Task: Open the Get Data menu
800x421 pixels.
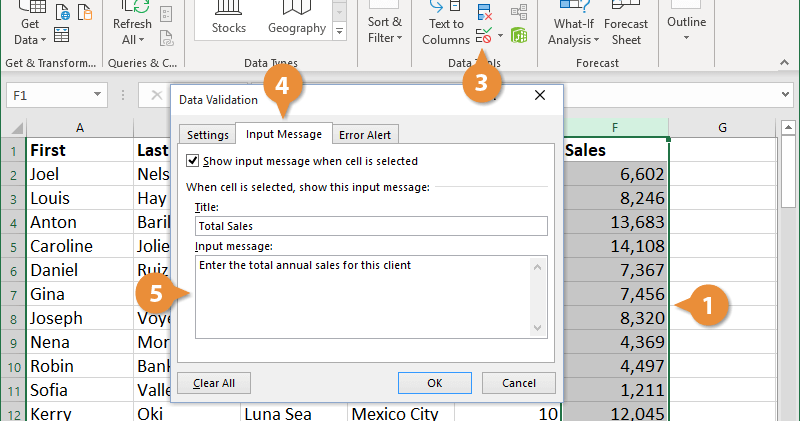Action: [x=30, y=30]
